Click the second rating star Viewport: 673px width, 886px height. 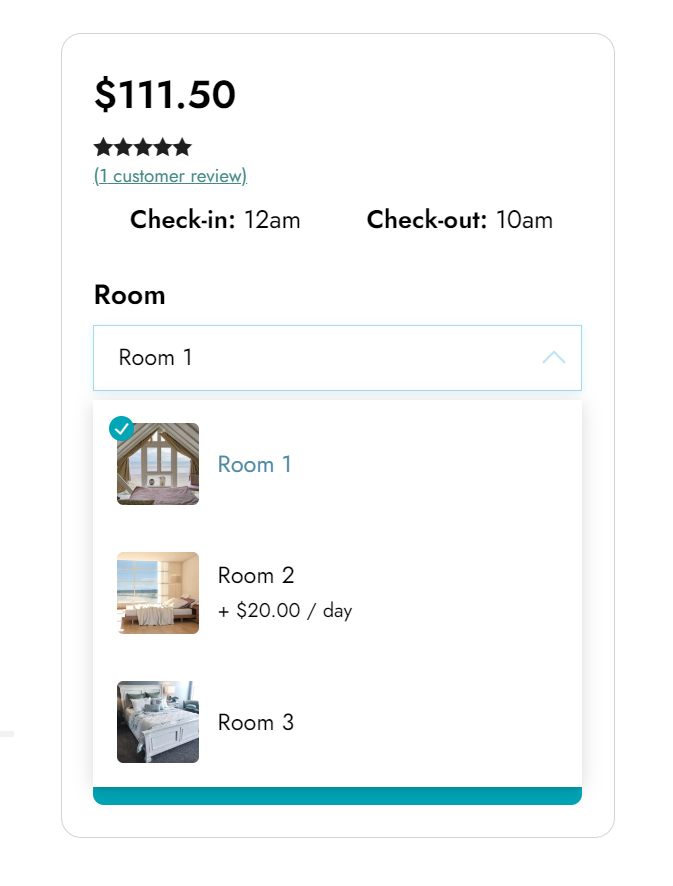123,147
